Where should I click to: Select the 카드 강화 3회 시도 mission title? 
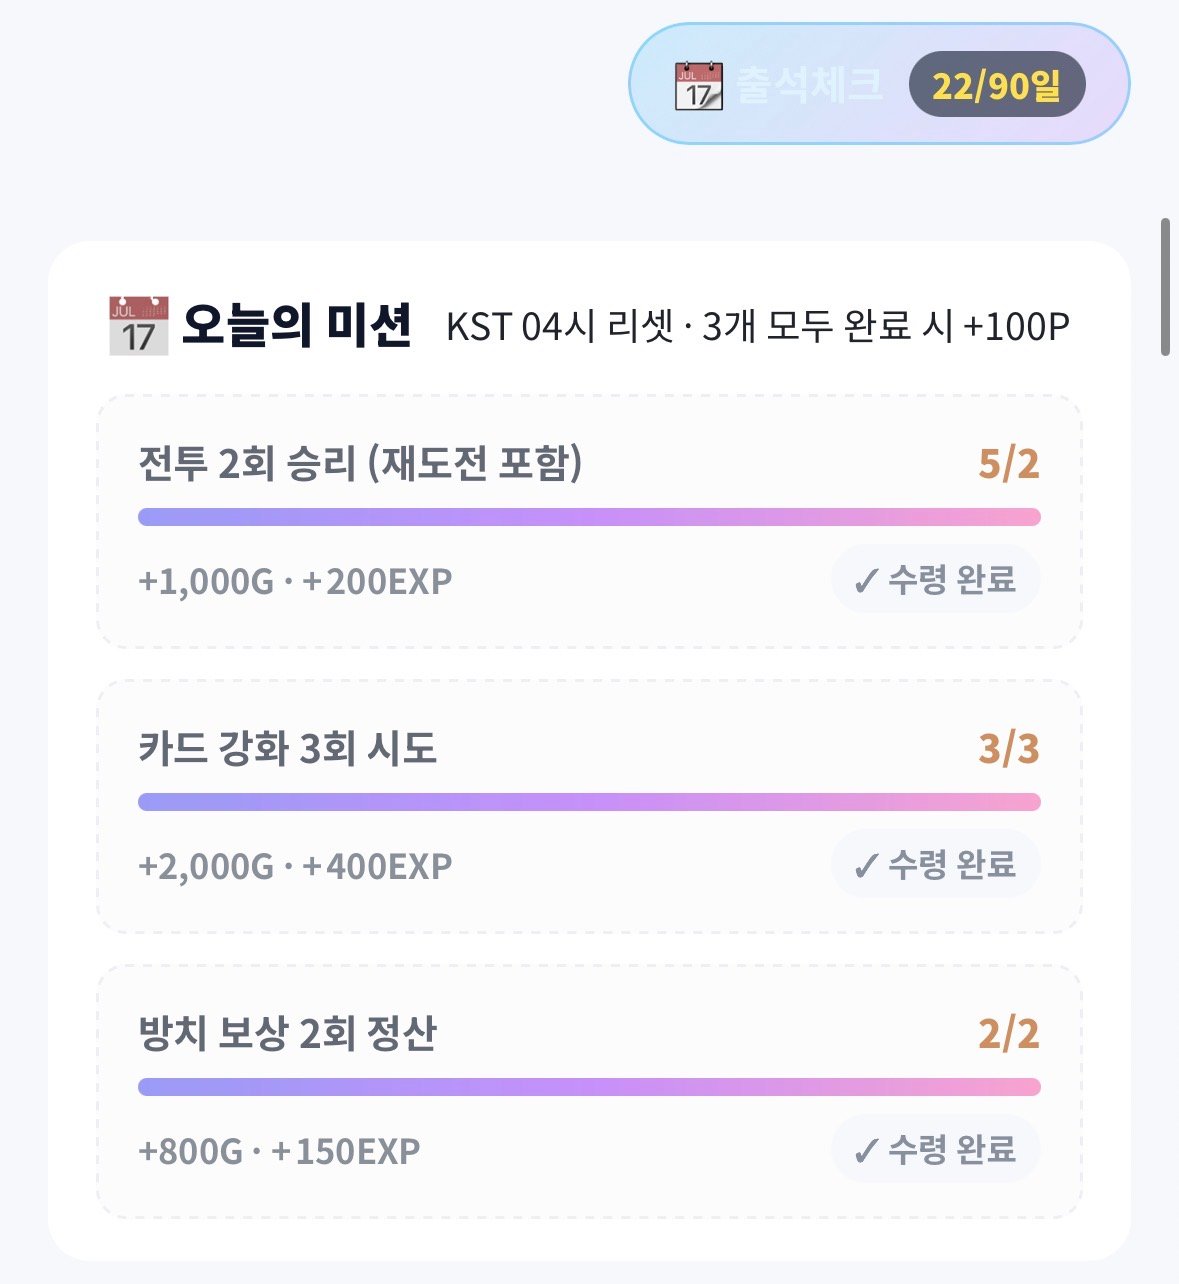tap(288, 748)
